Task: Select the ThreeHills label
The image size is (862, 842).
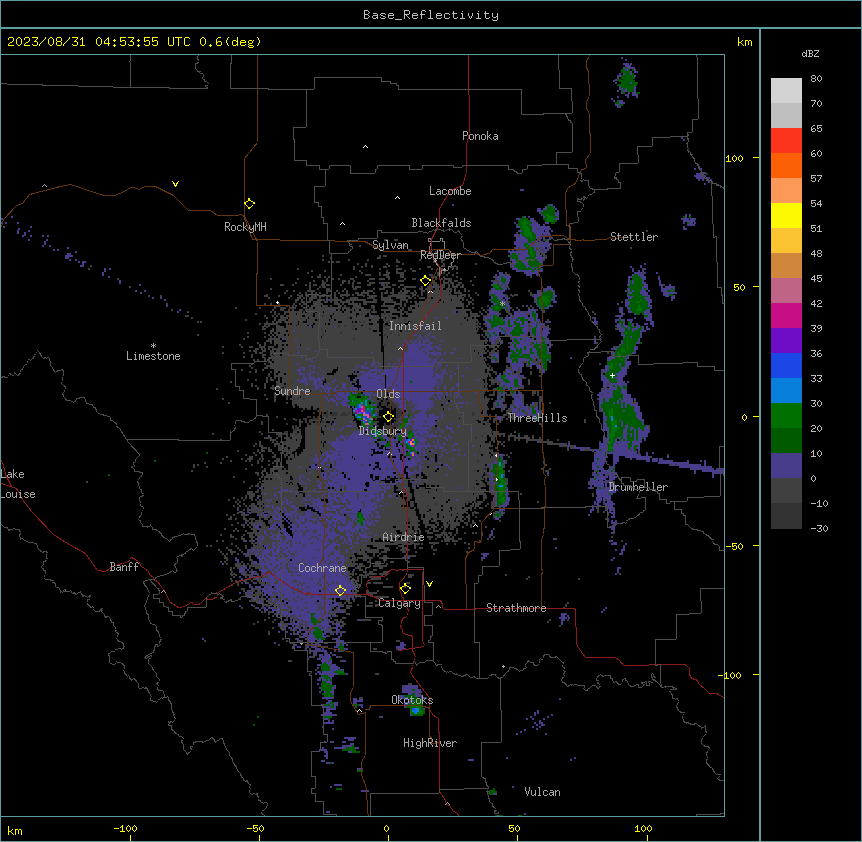Action: [537, 418]
